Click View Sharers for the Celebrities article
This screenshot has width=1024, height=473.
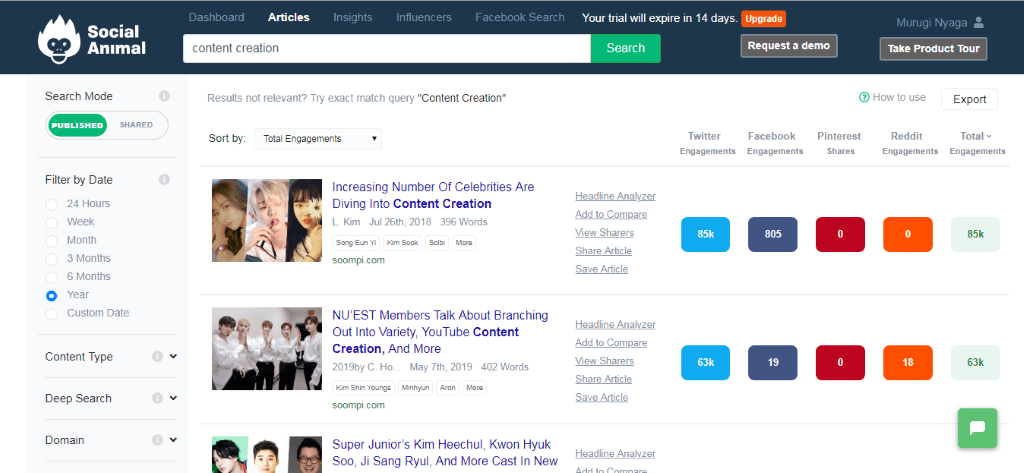click(x=604, y=233)
